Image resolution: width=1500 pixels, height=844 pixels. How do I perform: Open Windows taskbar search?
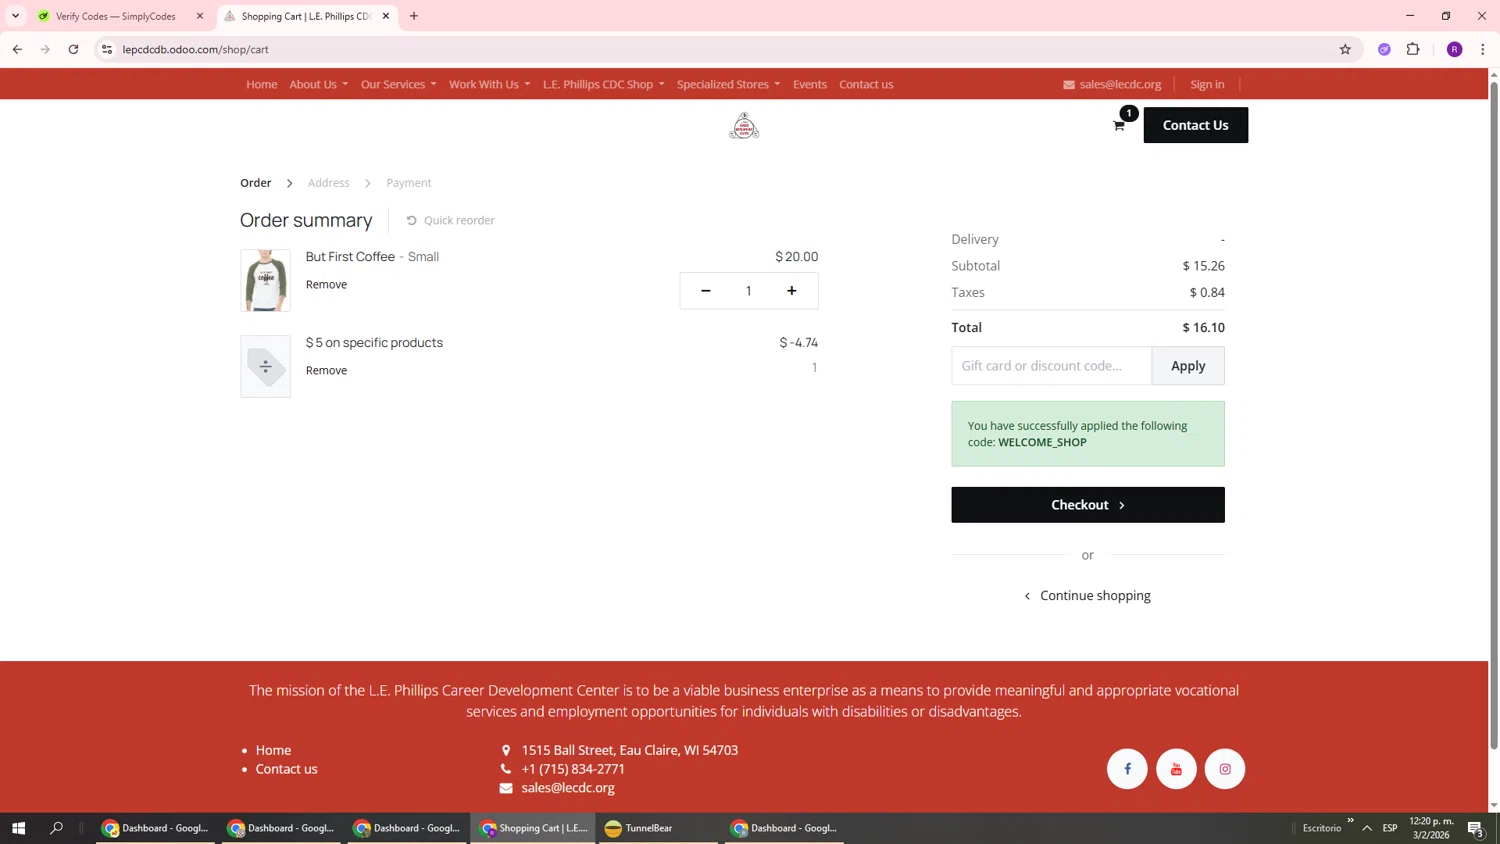point(56,828)
